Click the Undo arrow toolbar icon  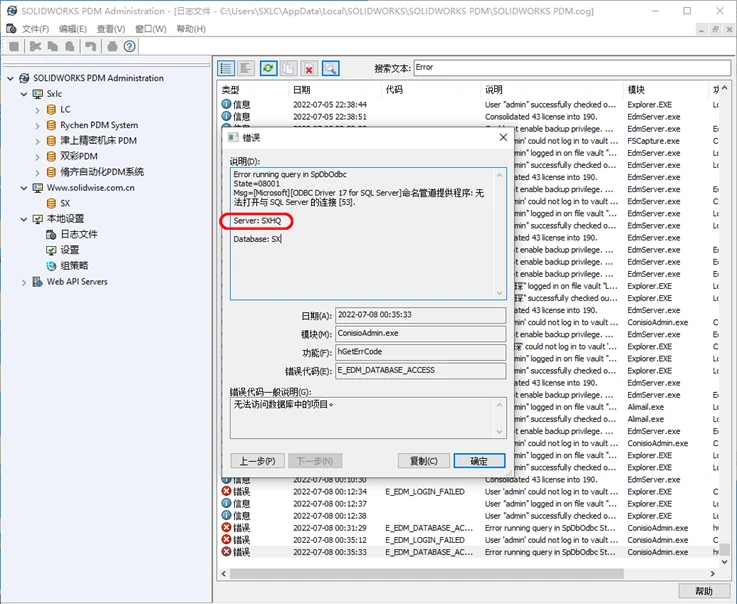90,46
